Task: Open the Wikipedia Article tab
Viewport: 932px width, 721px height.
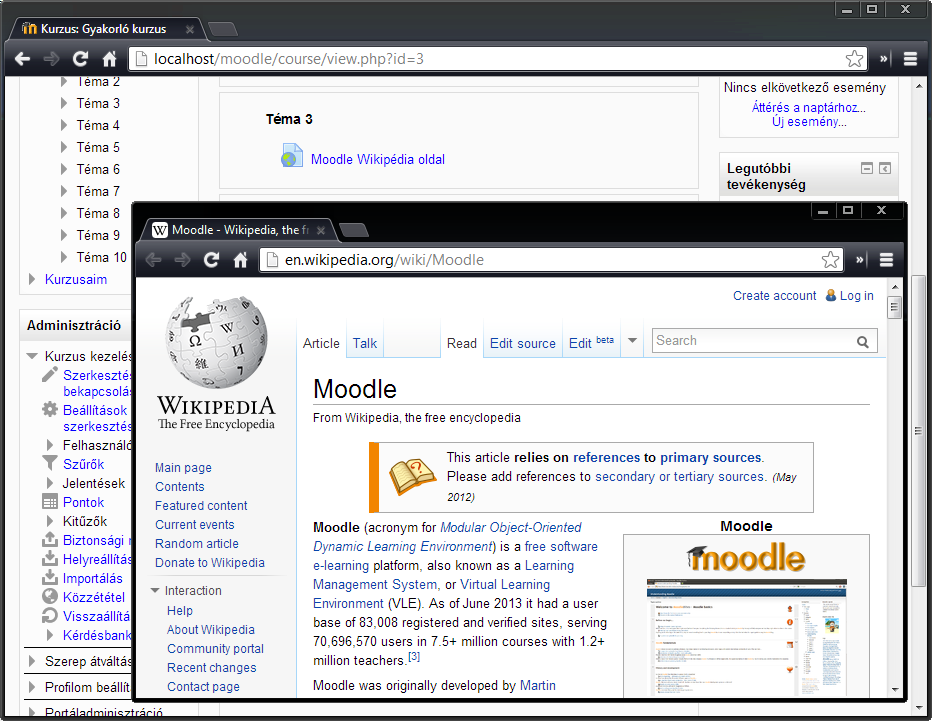Action: click(x=321, y=343)
